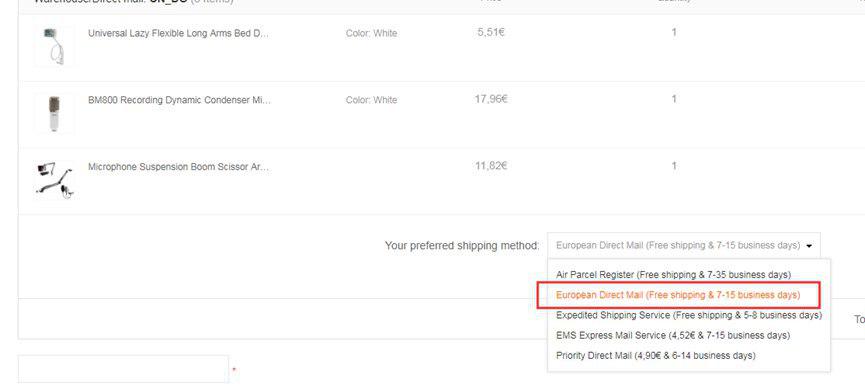Select Air Parcel Register shipping option

pos(674,275)
